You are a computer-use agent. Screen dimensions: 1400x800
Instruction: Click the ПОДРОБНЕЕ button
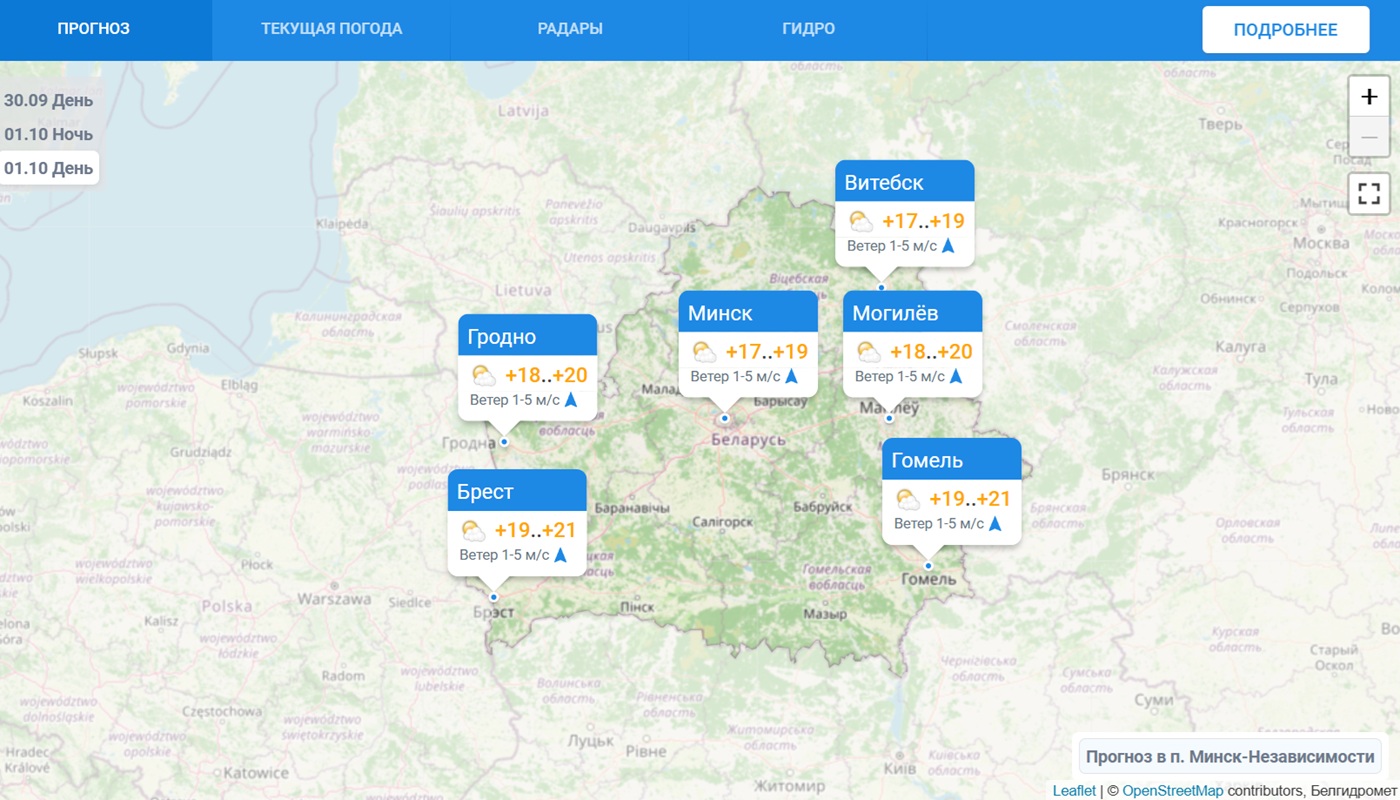(x=1285, y=30)
